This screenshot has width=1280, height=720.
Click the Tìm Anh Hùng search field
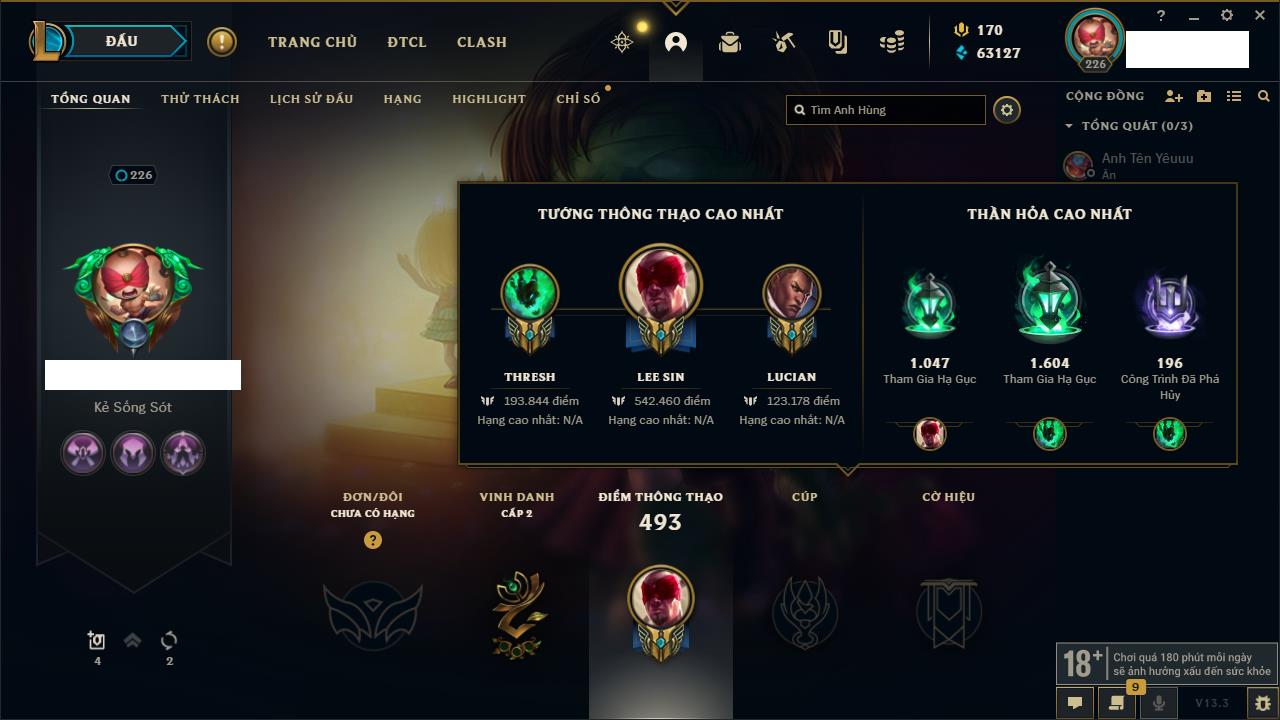[x=886, y=110]
